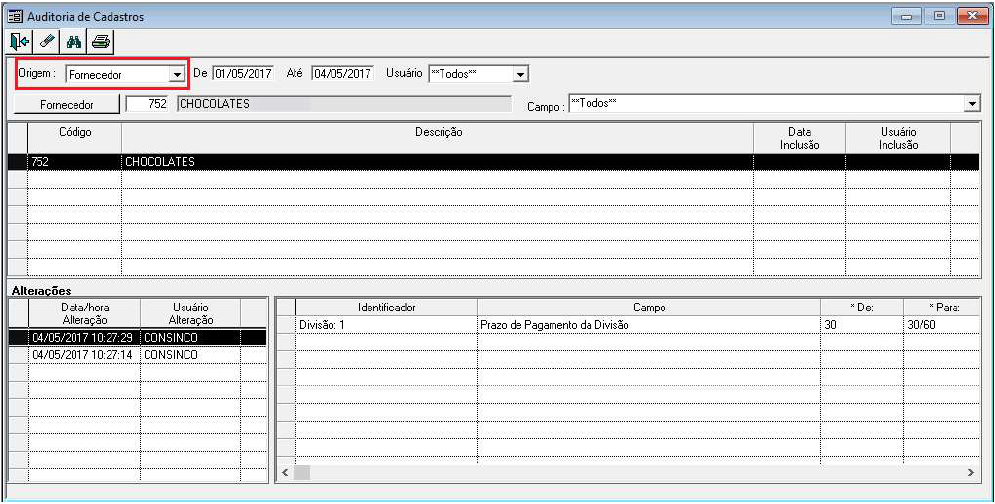
Task: Click the Descrição column header
Action: (437, 138)
